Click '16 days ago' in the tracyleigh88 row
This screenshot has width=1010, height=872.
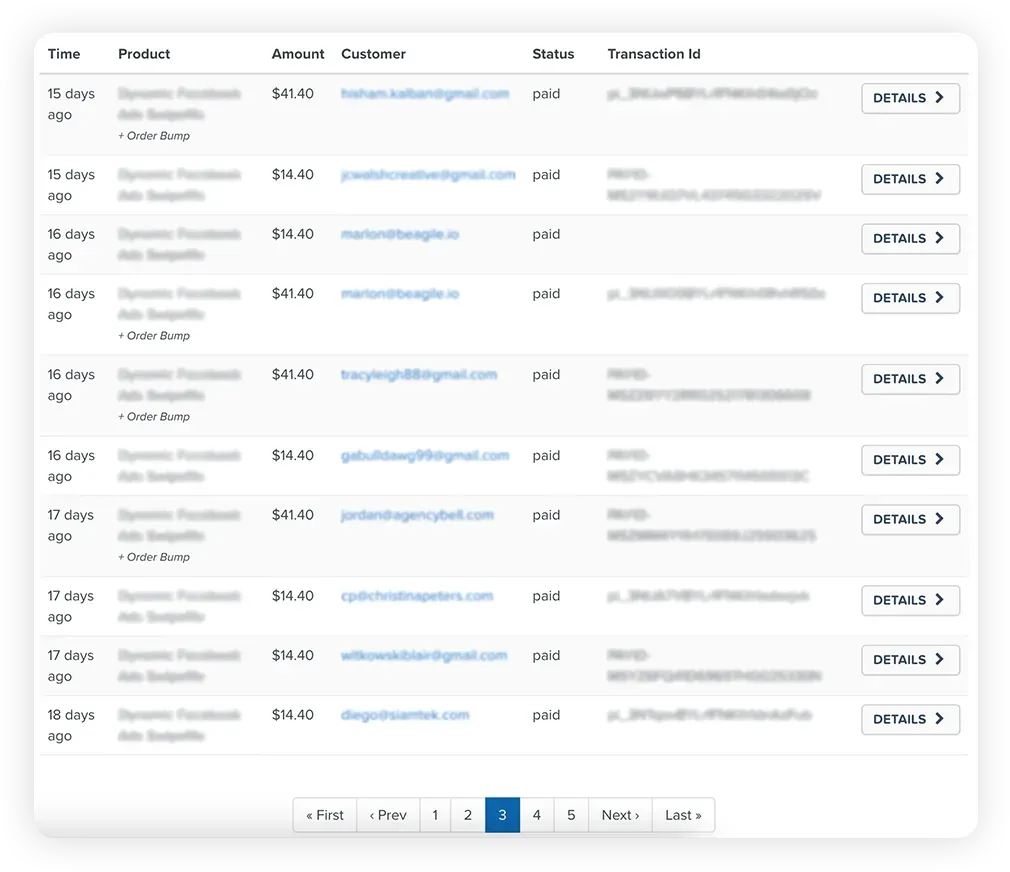pyautogui.click(x=71, y=384)
